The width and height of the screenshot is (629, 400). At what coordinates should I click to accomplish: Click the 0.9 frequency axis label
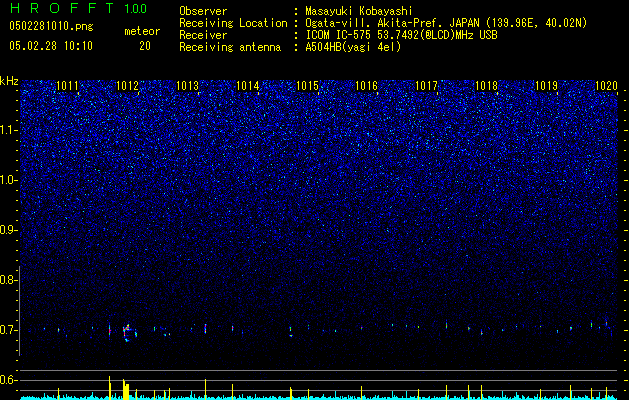coord(8,230)
